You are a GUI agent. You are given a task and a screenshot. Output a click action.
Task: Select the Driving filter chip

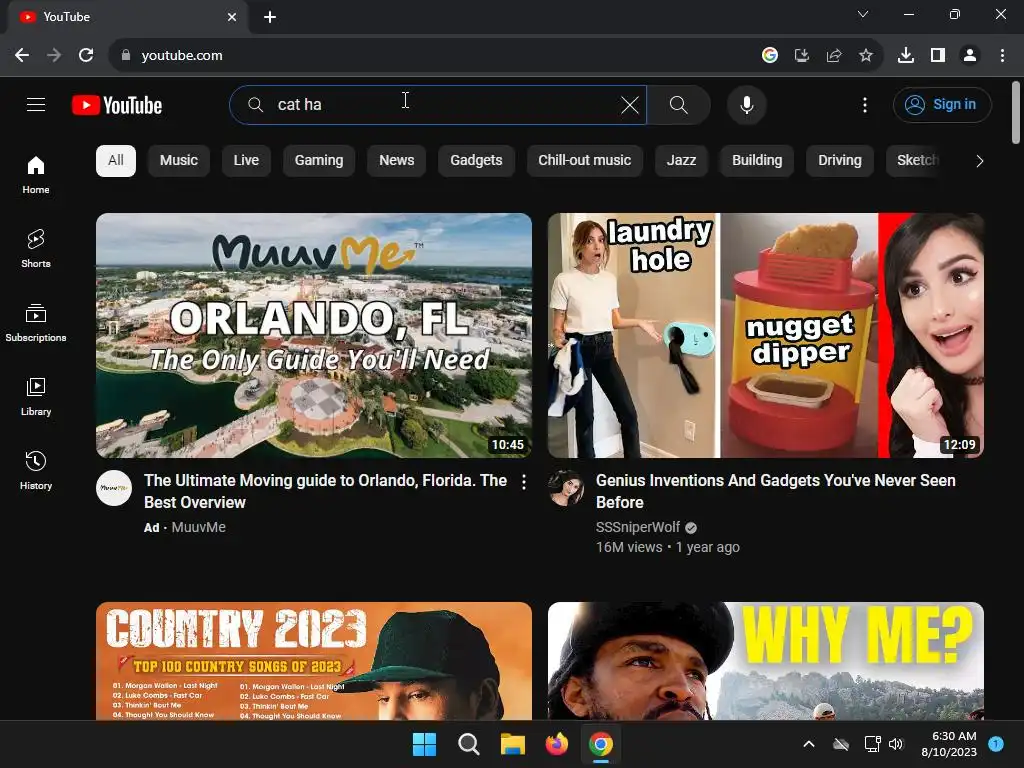pyautogui.click(x=840, y=161)
